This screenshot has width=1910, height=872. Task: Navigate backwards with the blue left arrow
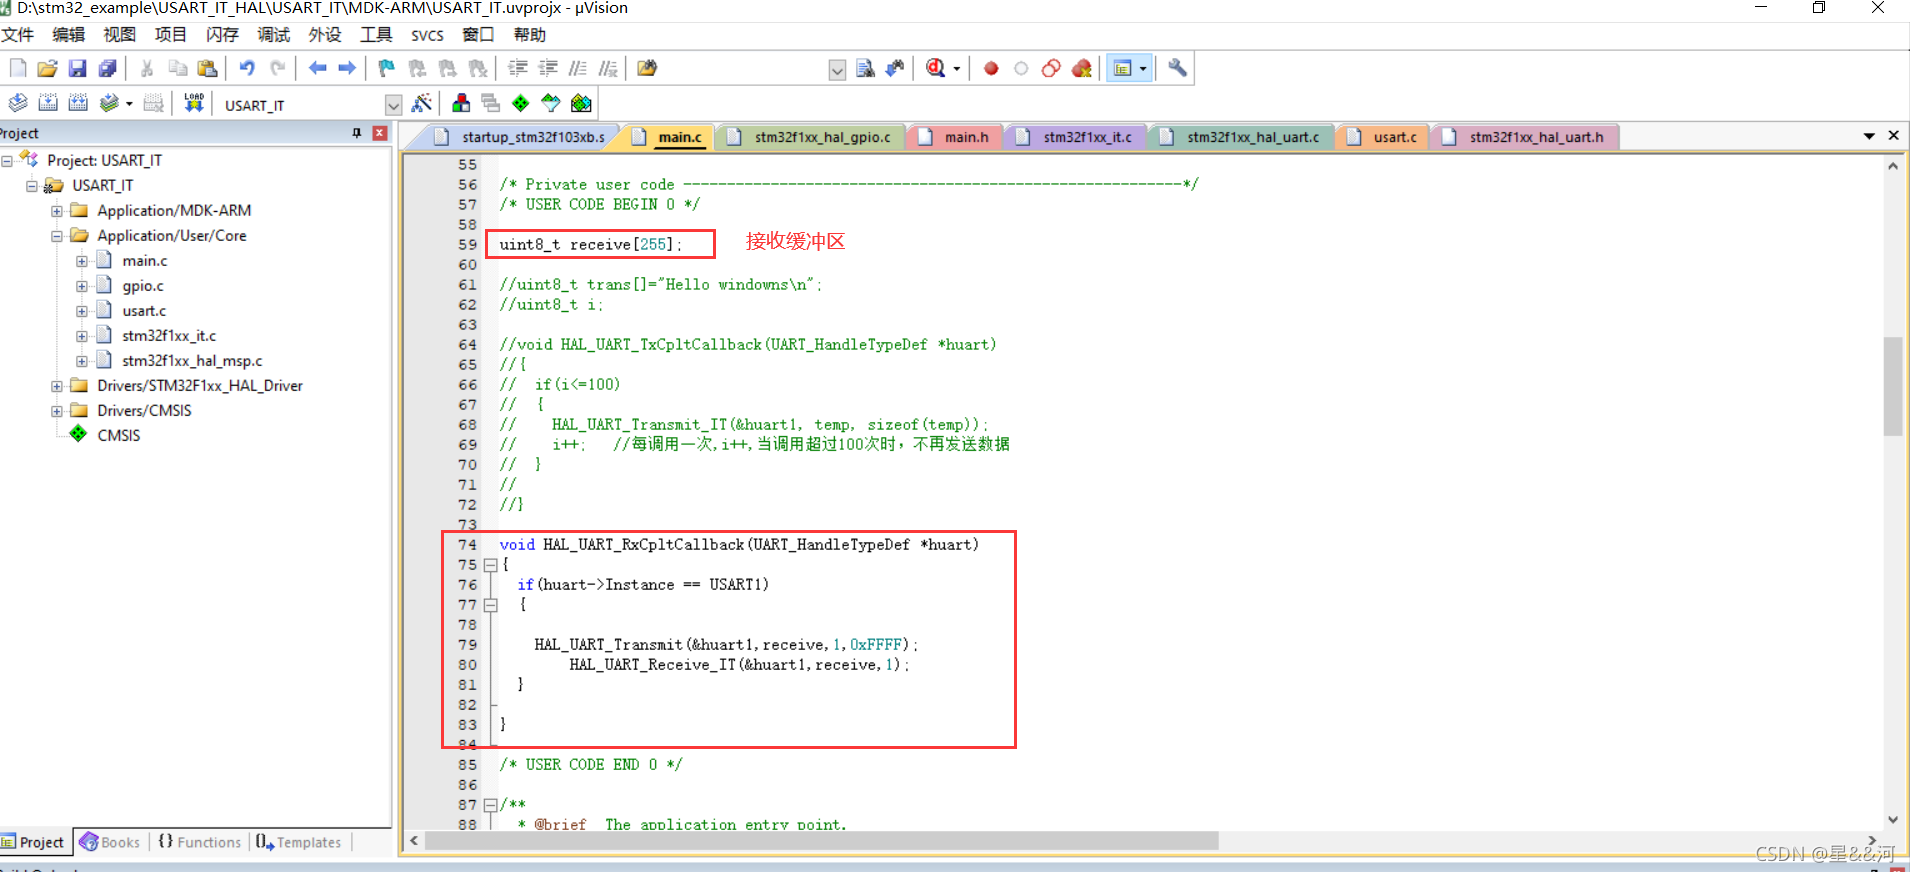click(x=317, y=68)
